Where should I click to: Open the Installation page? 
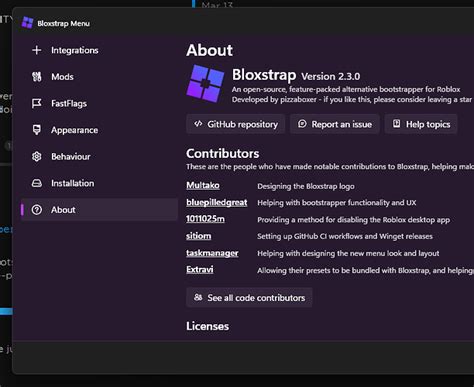click(x=99, y=183)
